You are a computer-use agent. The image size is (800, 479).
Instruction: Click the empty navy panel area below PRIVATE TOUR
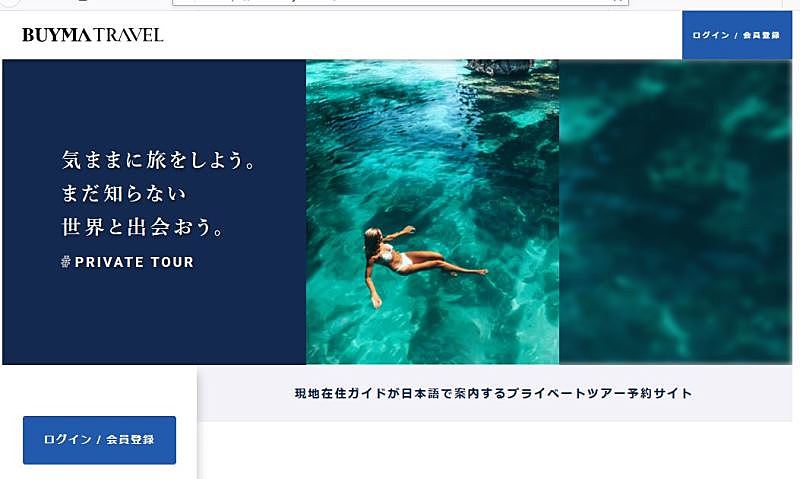(x=154, y=316)
